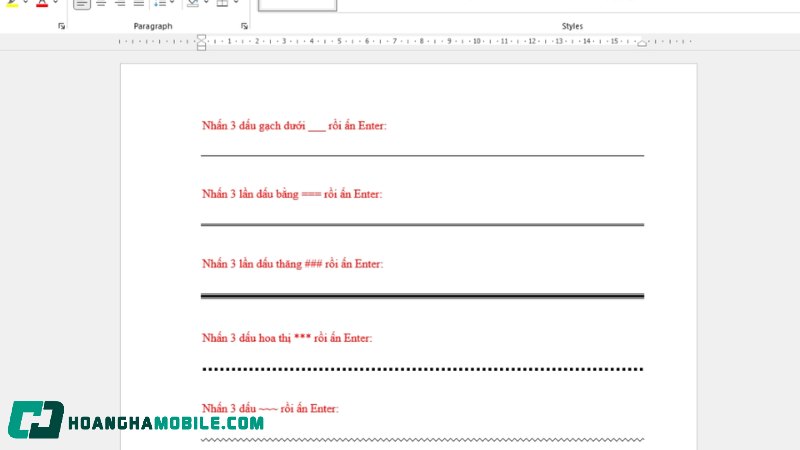Open the Font dialog launcher
This screenshot has width=800, height=450.
61,26
